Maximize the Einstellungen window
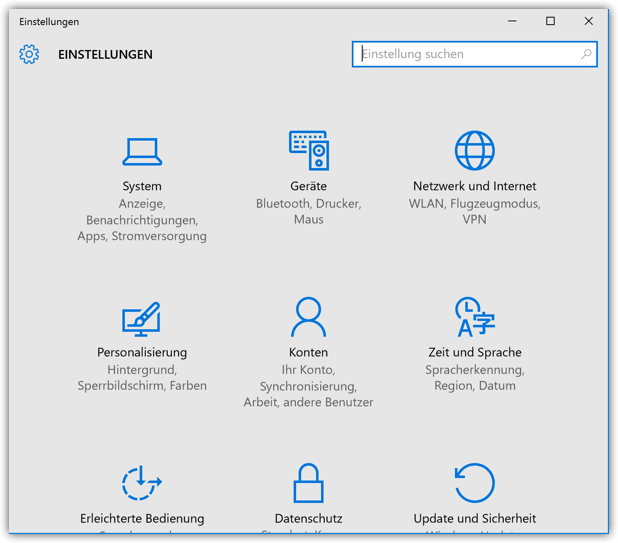Image resolution: width=618 pixels, height=543 pixels. pyautogui.click(x=551, y=21)
